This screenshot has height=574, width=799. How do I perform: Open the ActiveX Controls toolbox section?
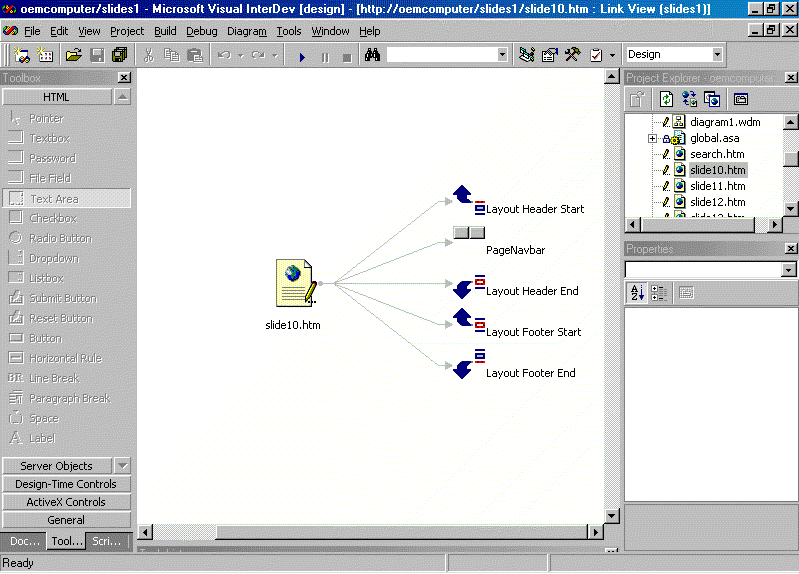point(66,502)
